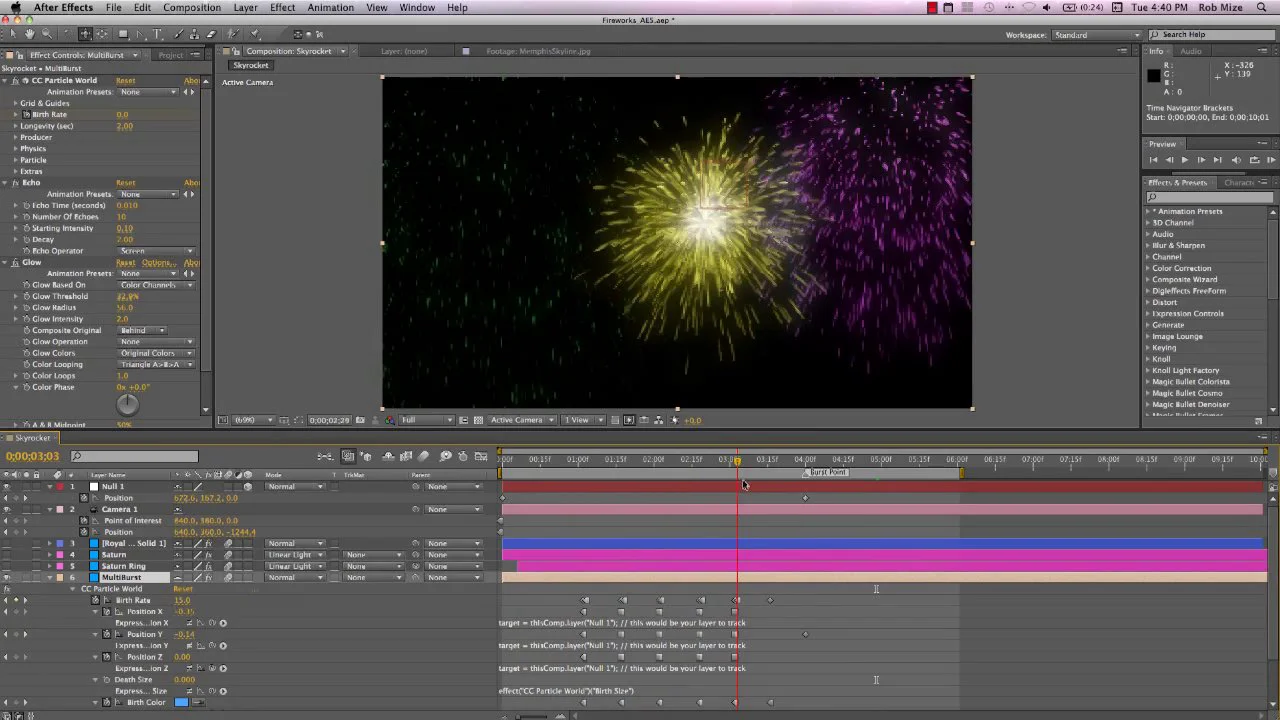Select the Puppet Pin tool
The height and width of the screenshot is (720, 1280).
click(x=254, y=34)
